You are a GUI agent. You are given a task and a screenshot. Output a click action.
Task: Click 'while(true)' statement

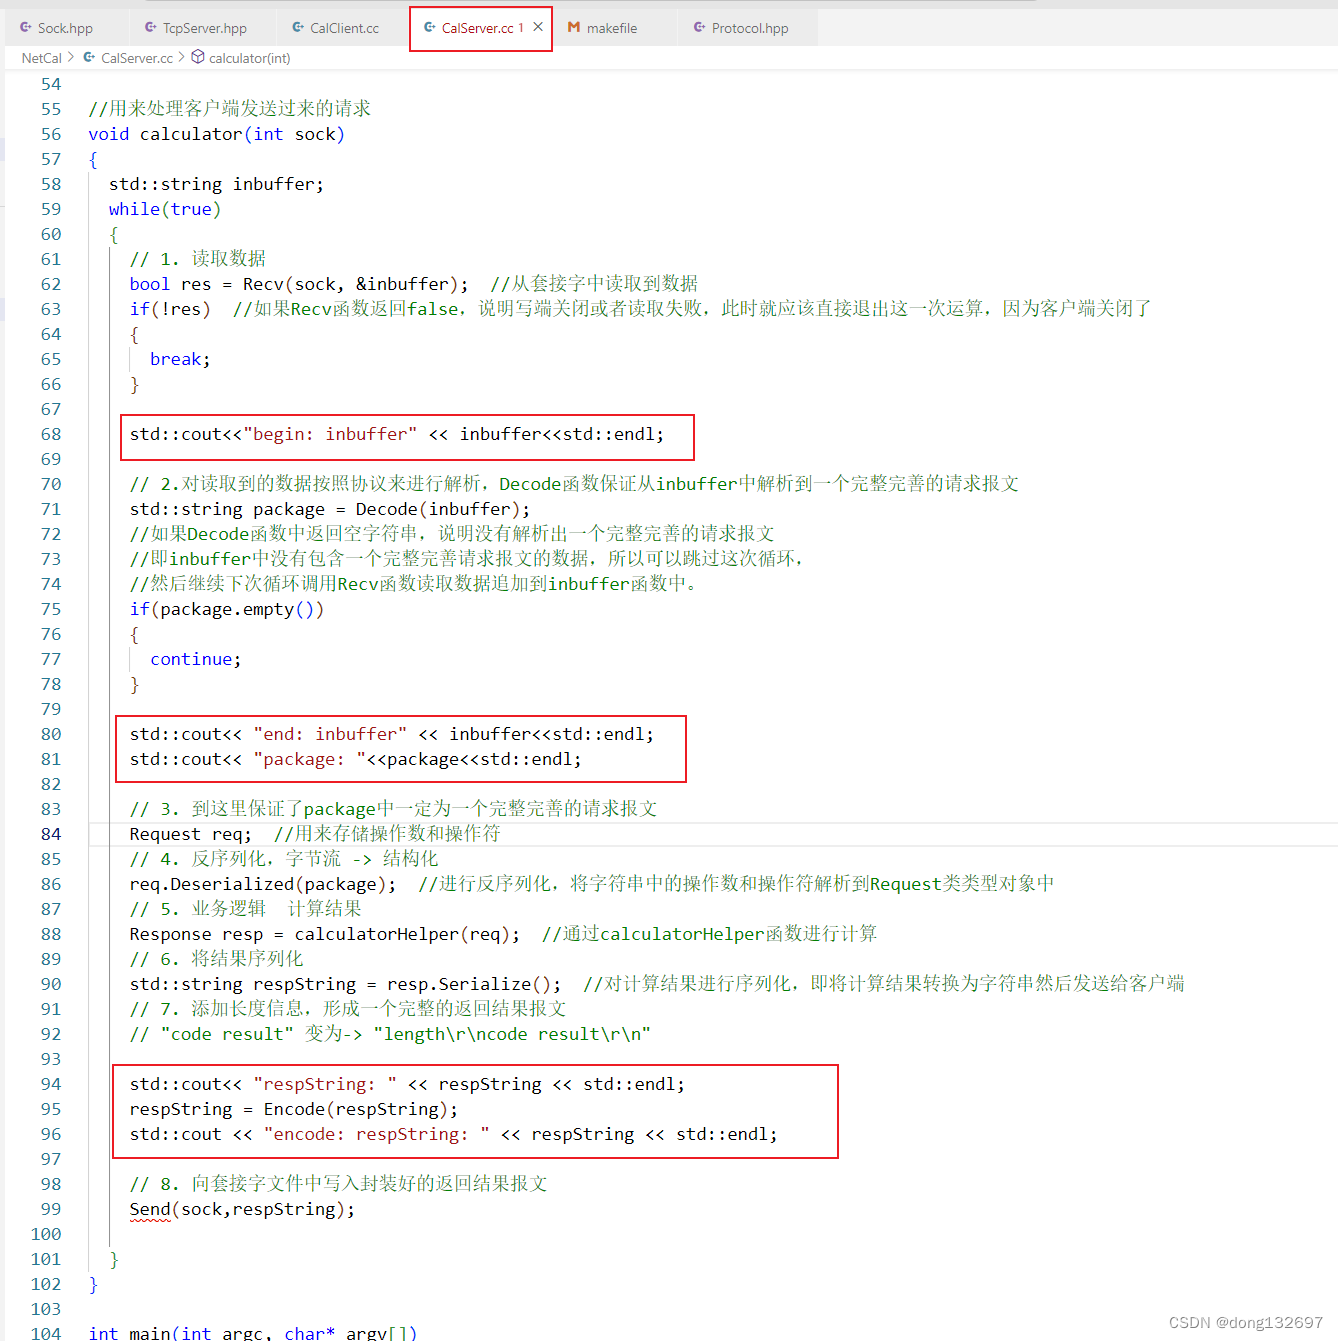click(165, 209)
